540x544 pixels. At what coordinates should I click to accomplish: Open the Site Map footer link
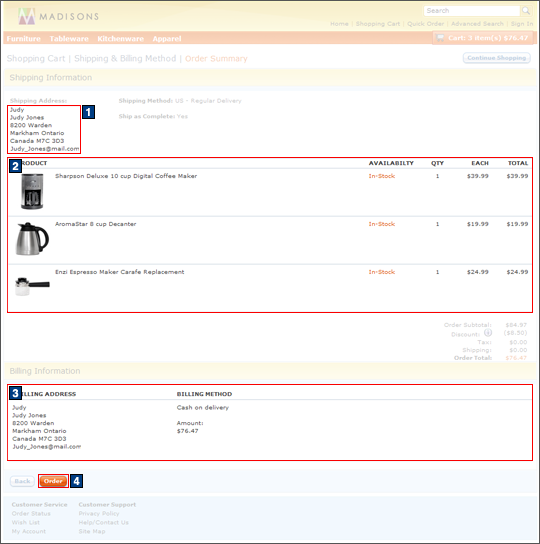coord(92,532)
